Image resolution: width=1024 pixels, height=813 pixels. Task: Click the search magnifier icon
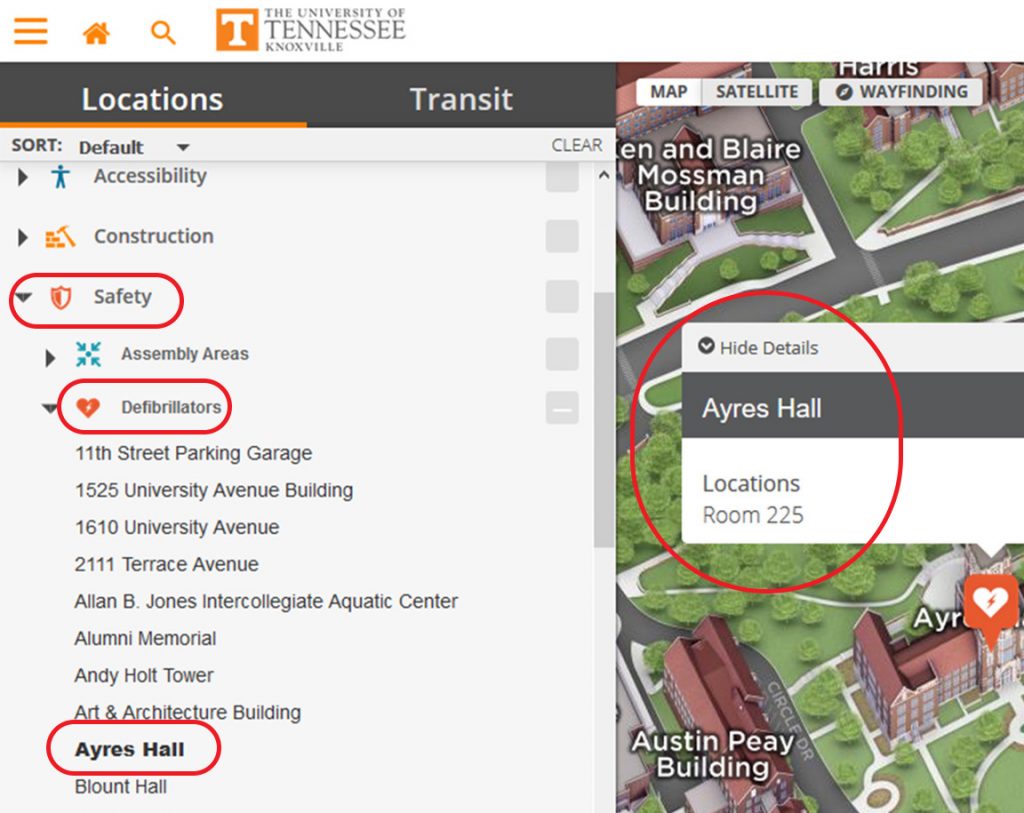pos(163,33)
